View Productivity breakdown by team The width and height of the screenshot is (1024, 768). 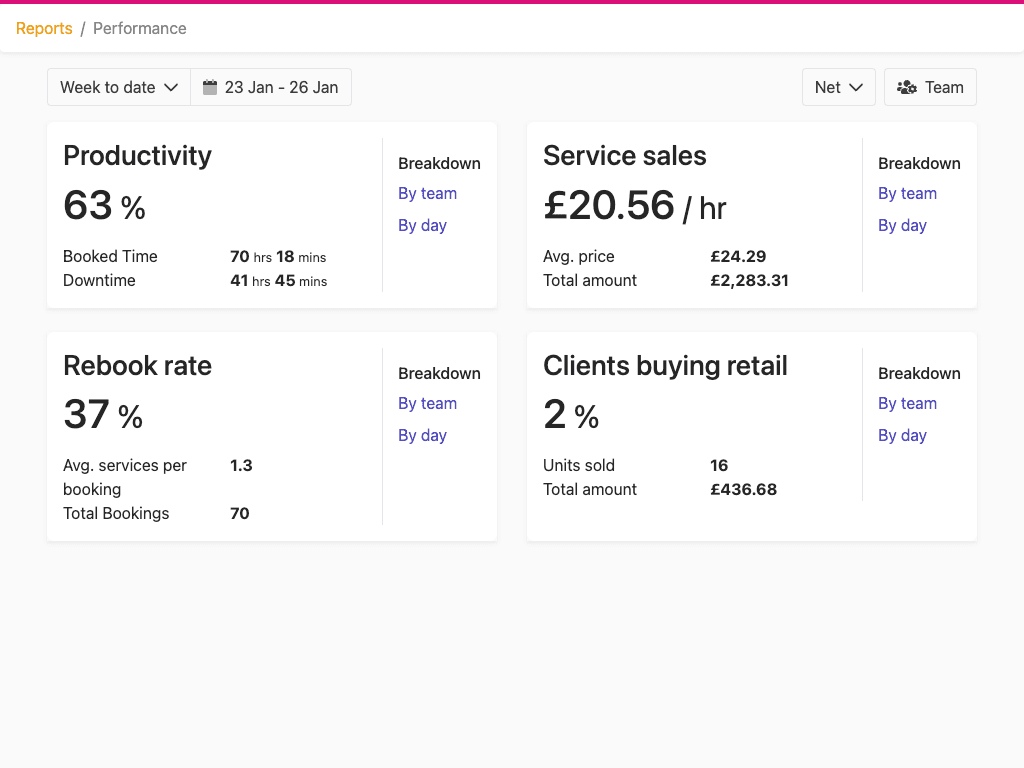point(427,193)
